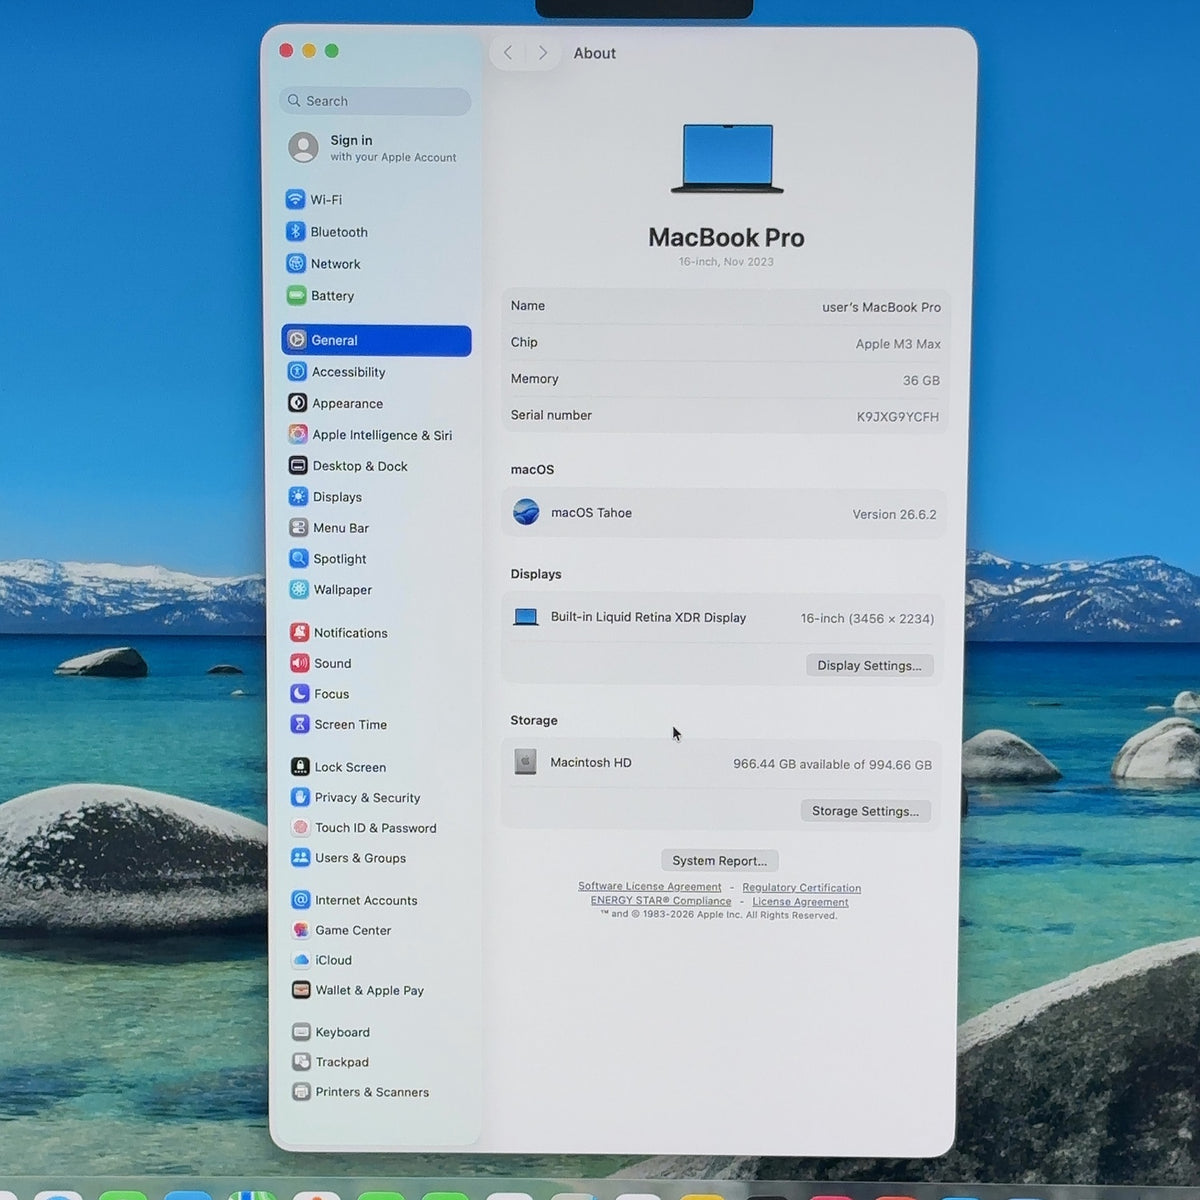Viewport: 1200px width, 1200px height.
Task: Open Regulatory Certification link
Action: pos(801,887)
